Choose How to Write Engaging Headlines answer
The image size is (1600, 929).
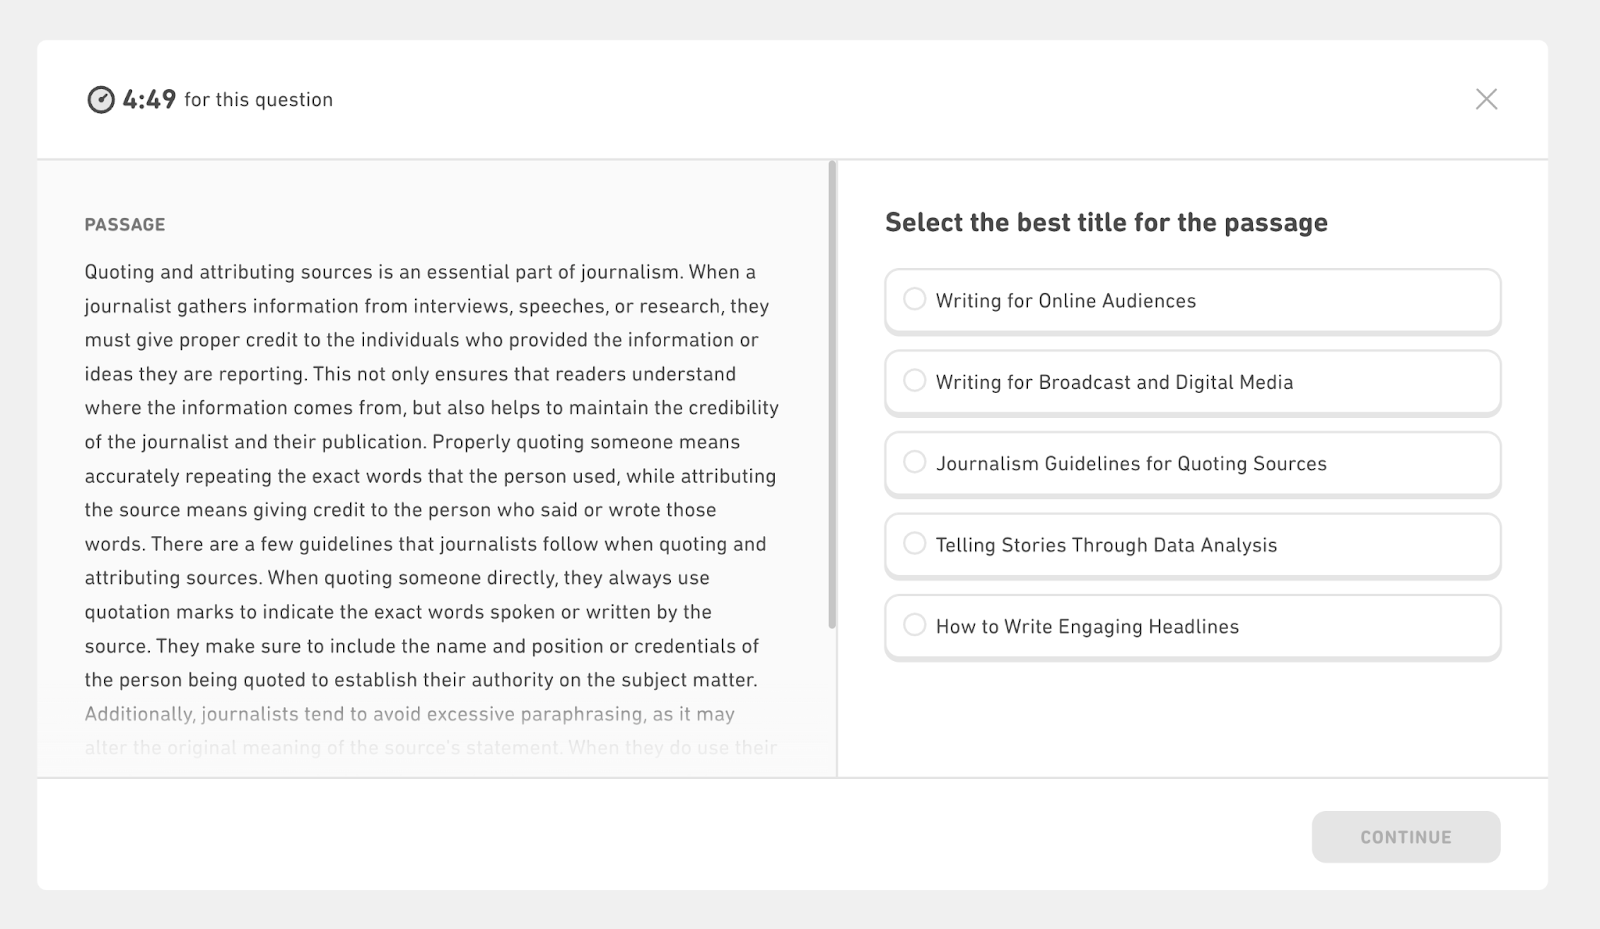[x=1192, y=626]
